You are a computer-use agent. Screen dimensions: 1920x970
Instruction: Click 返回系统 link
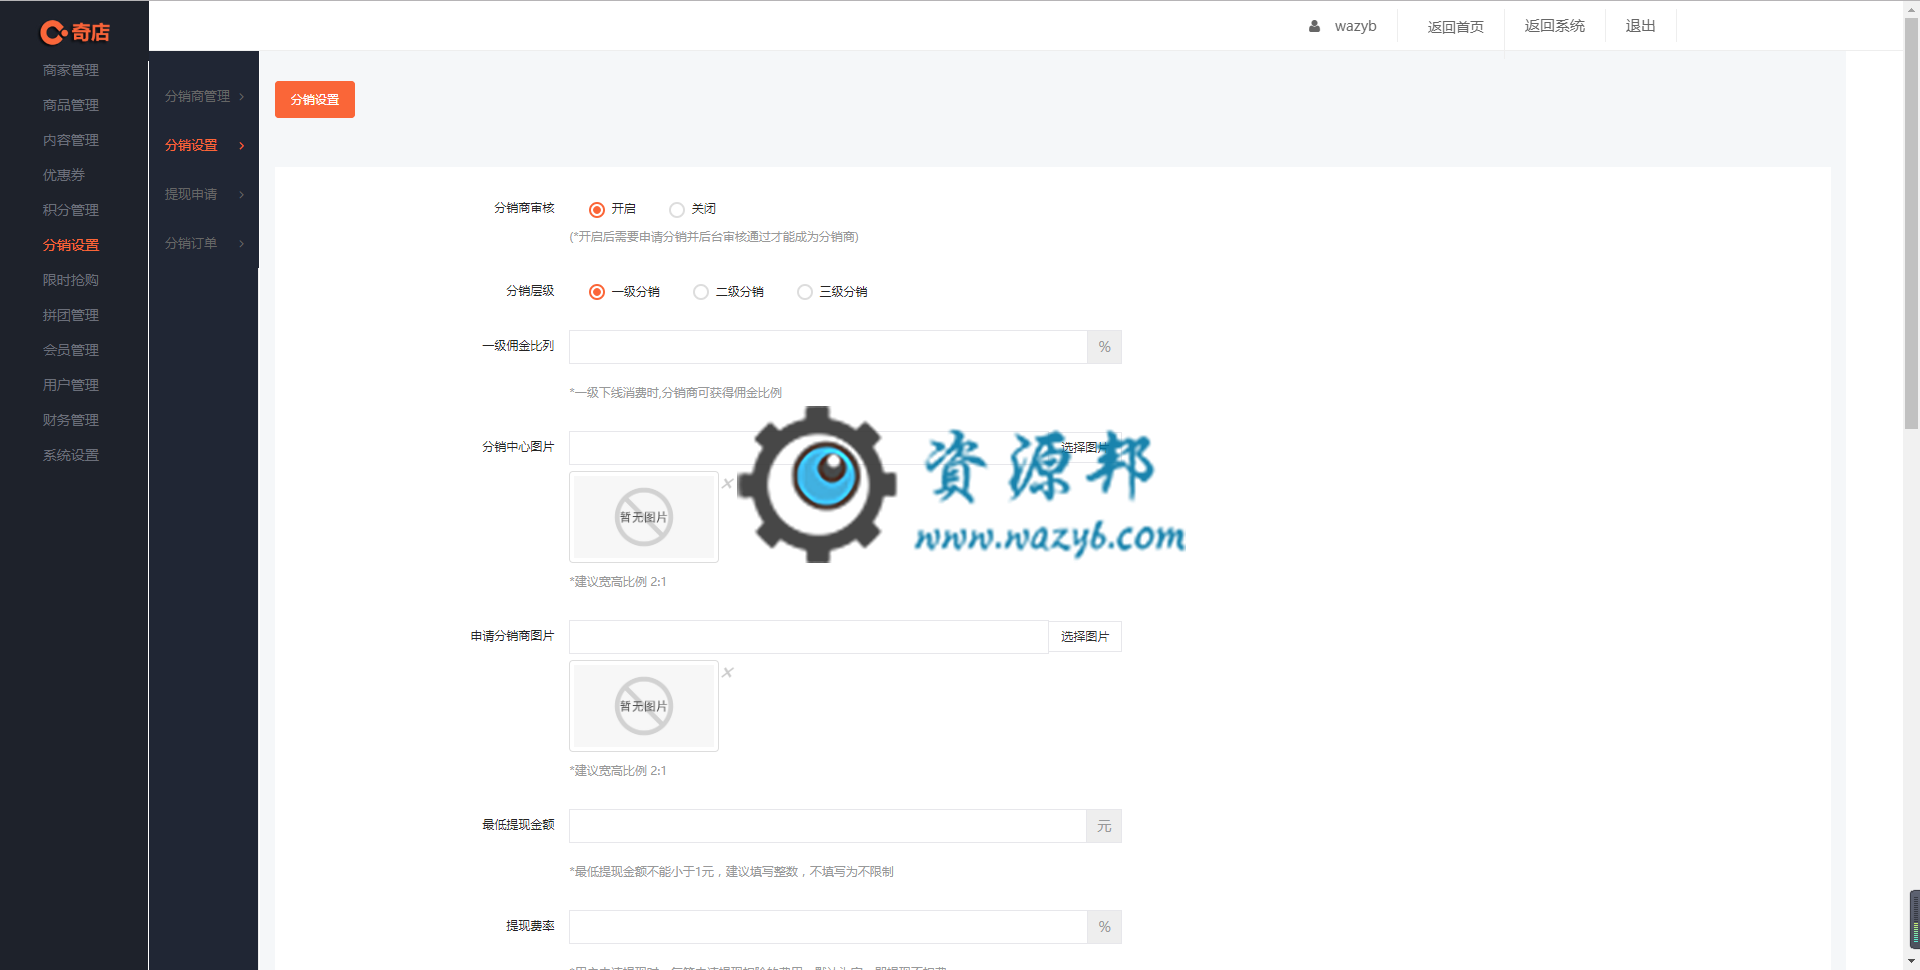point(1554,26)
